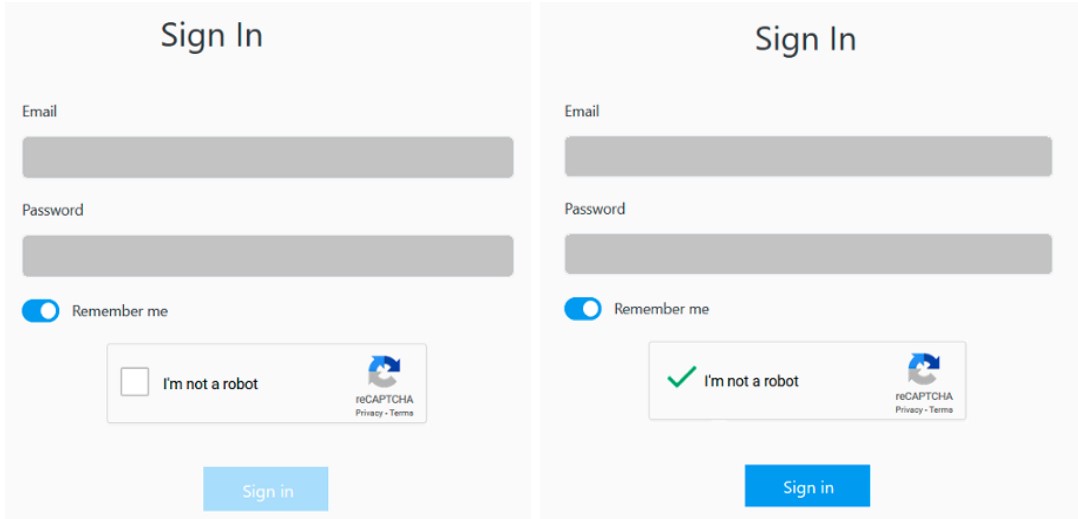The image size is (1078, 519).
Task: Toggle Remember me in the unverified captcha form
Action: coord(41,311)
